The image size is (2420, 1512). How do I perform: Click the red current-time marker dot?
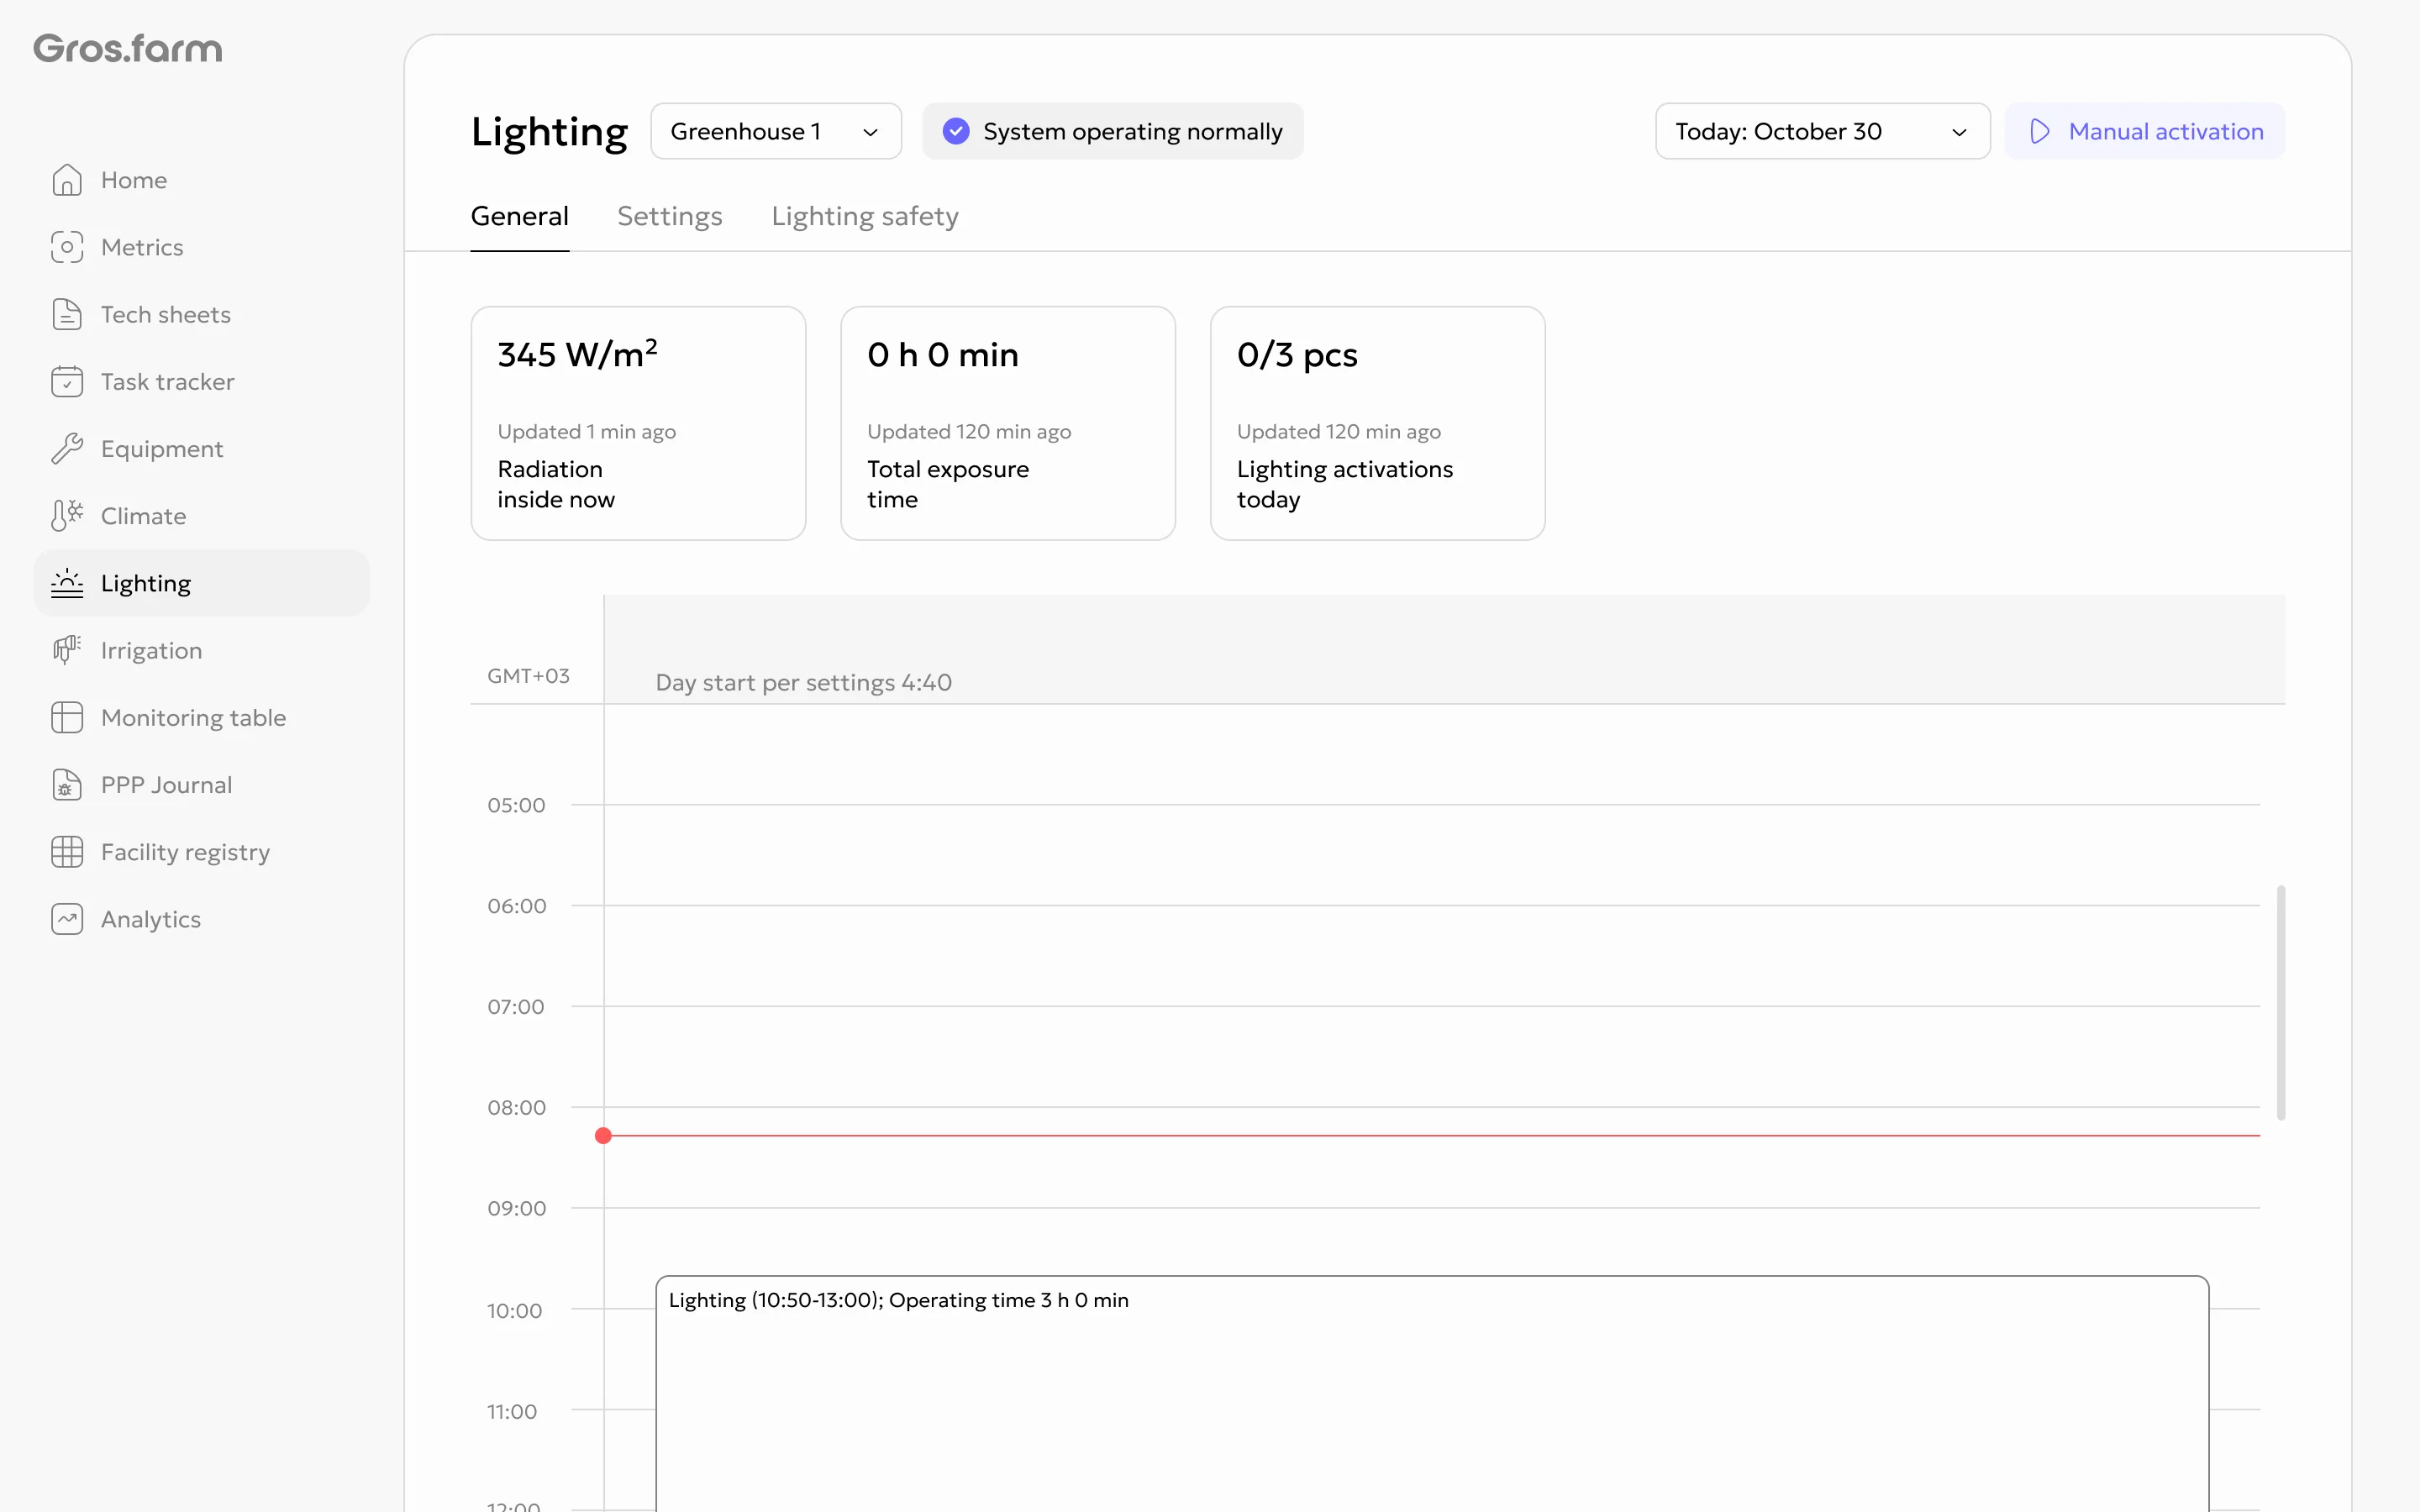pos(603,1135)
